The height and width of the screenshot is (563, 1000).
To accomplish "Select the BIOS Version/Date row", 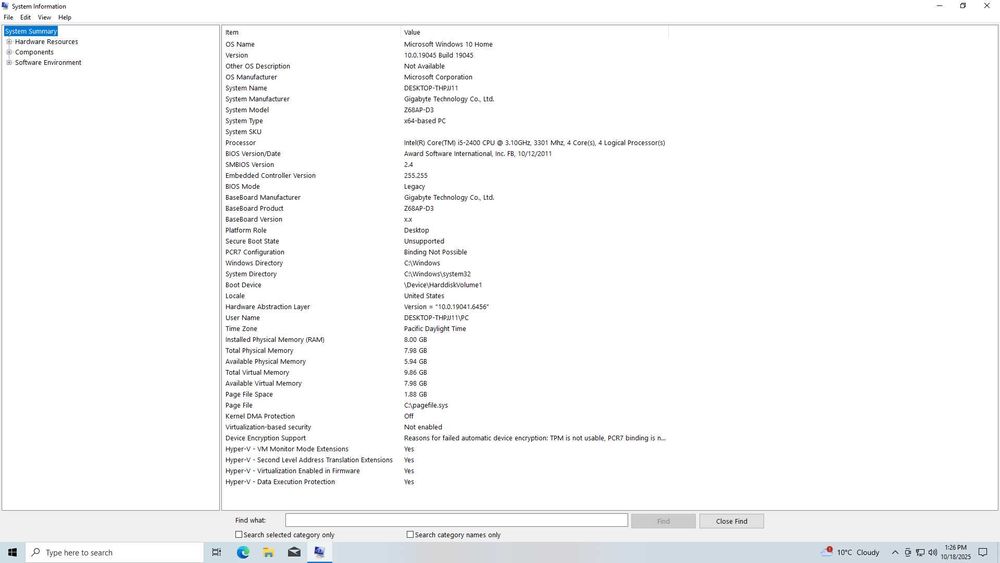I will click(x=445, y=154).
